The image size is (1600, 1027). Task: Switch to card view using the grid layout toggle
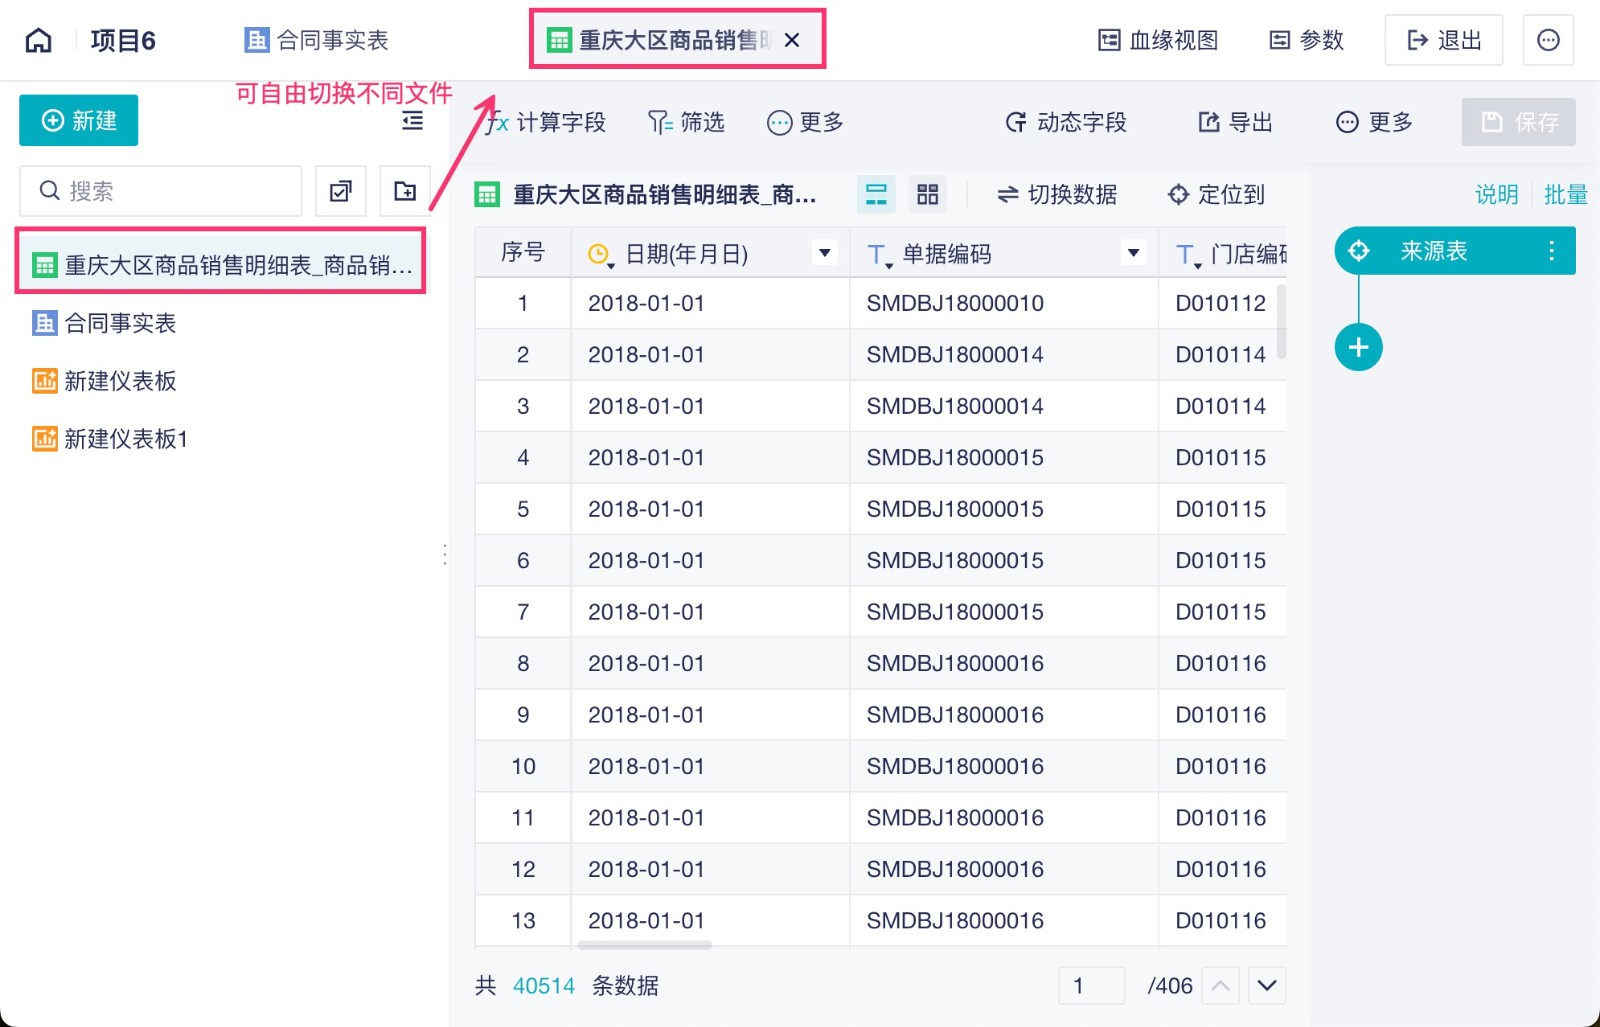coord(926,194)
